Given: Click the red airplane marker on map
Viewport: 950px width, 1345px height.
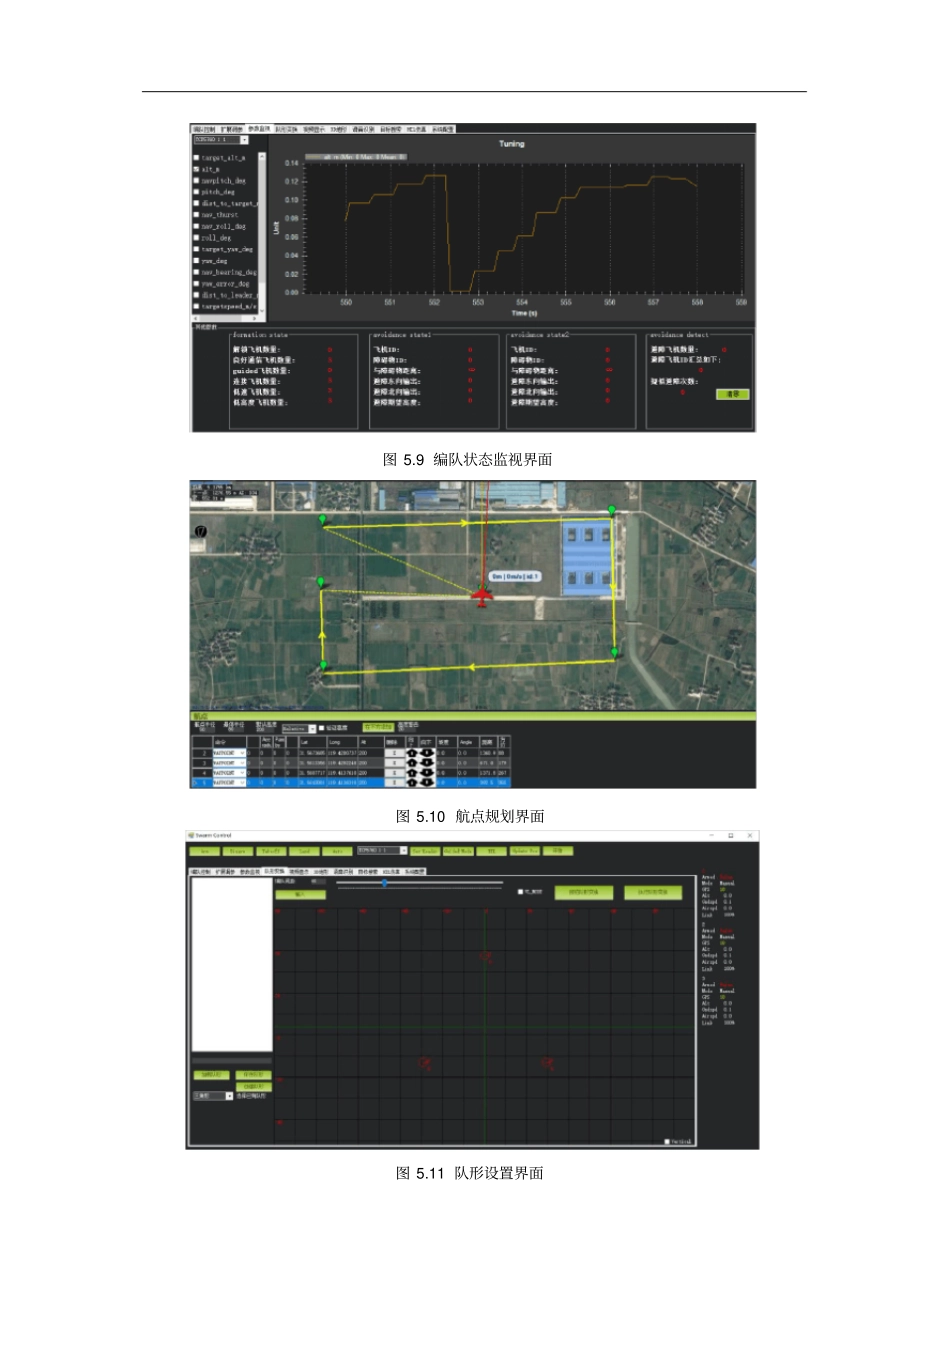Looking at the screenshot, I should click(483, 597).
